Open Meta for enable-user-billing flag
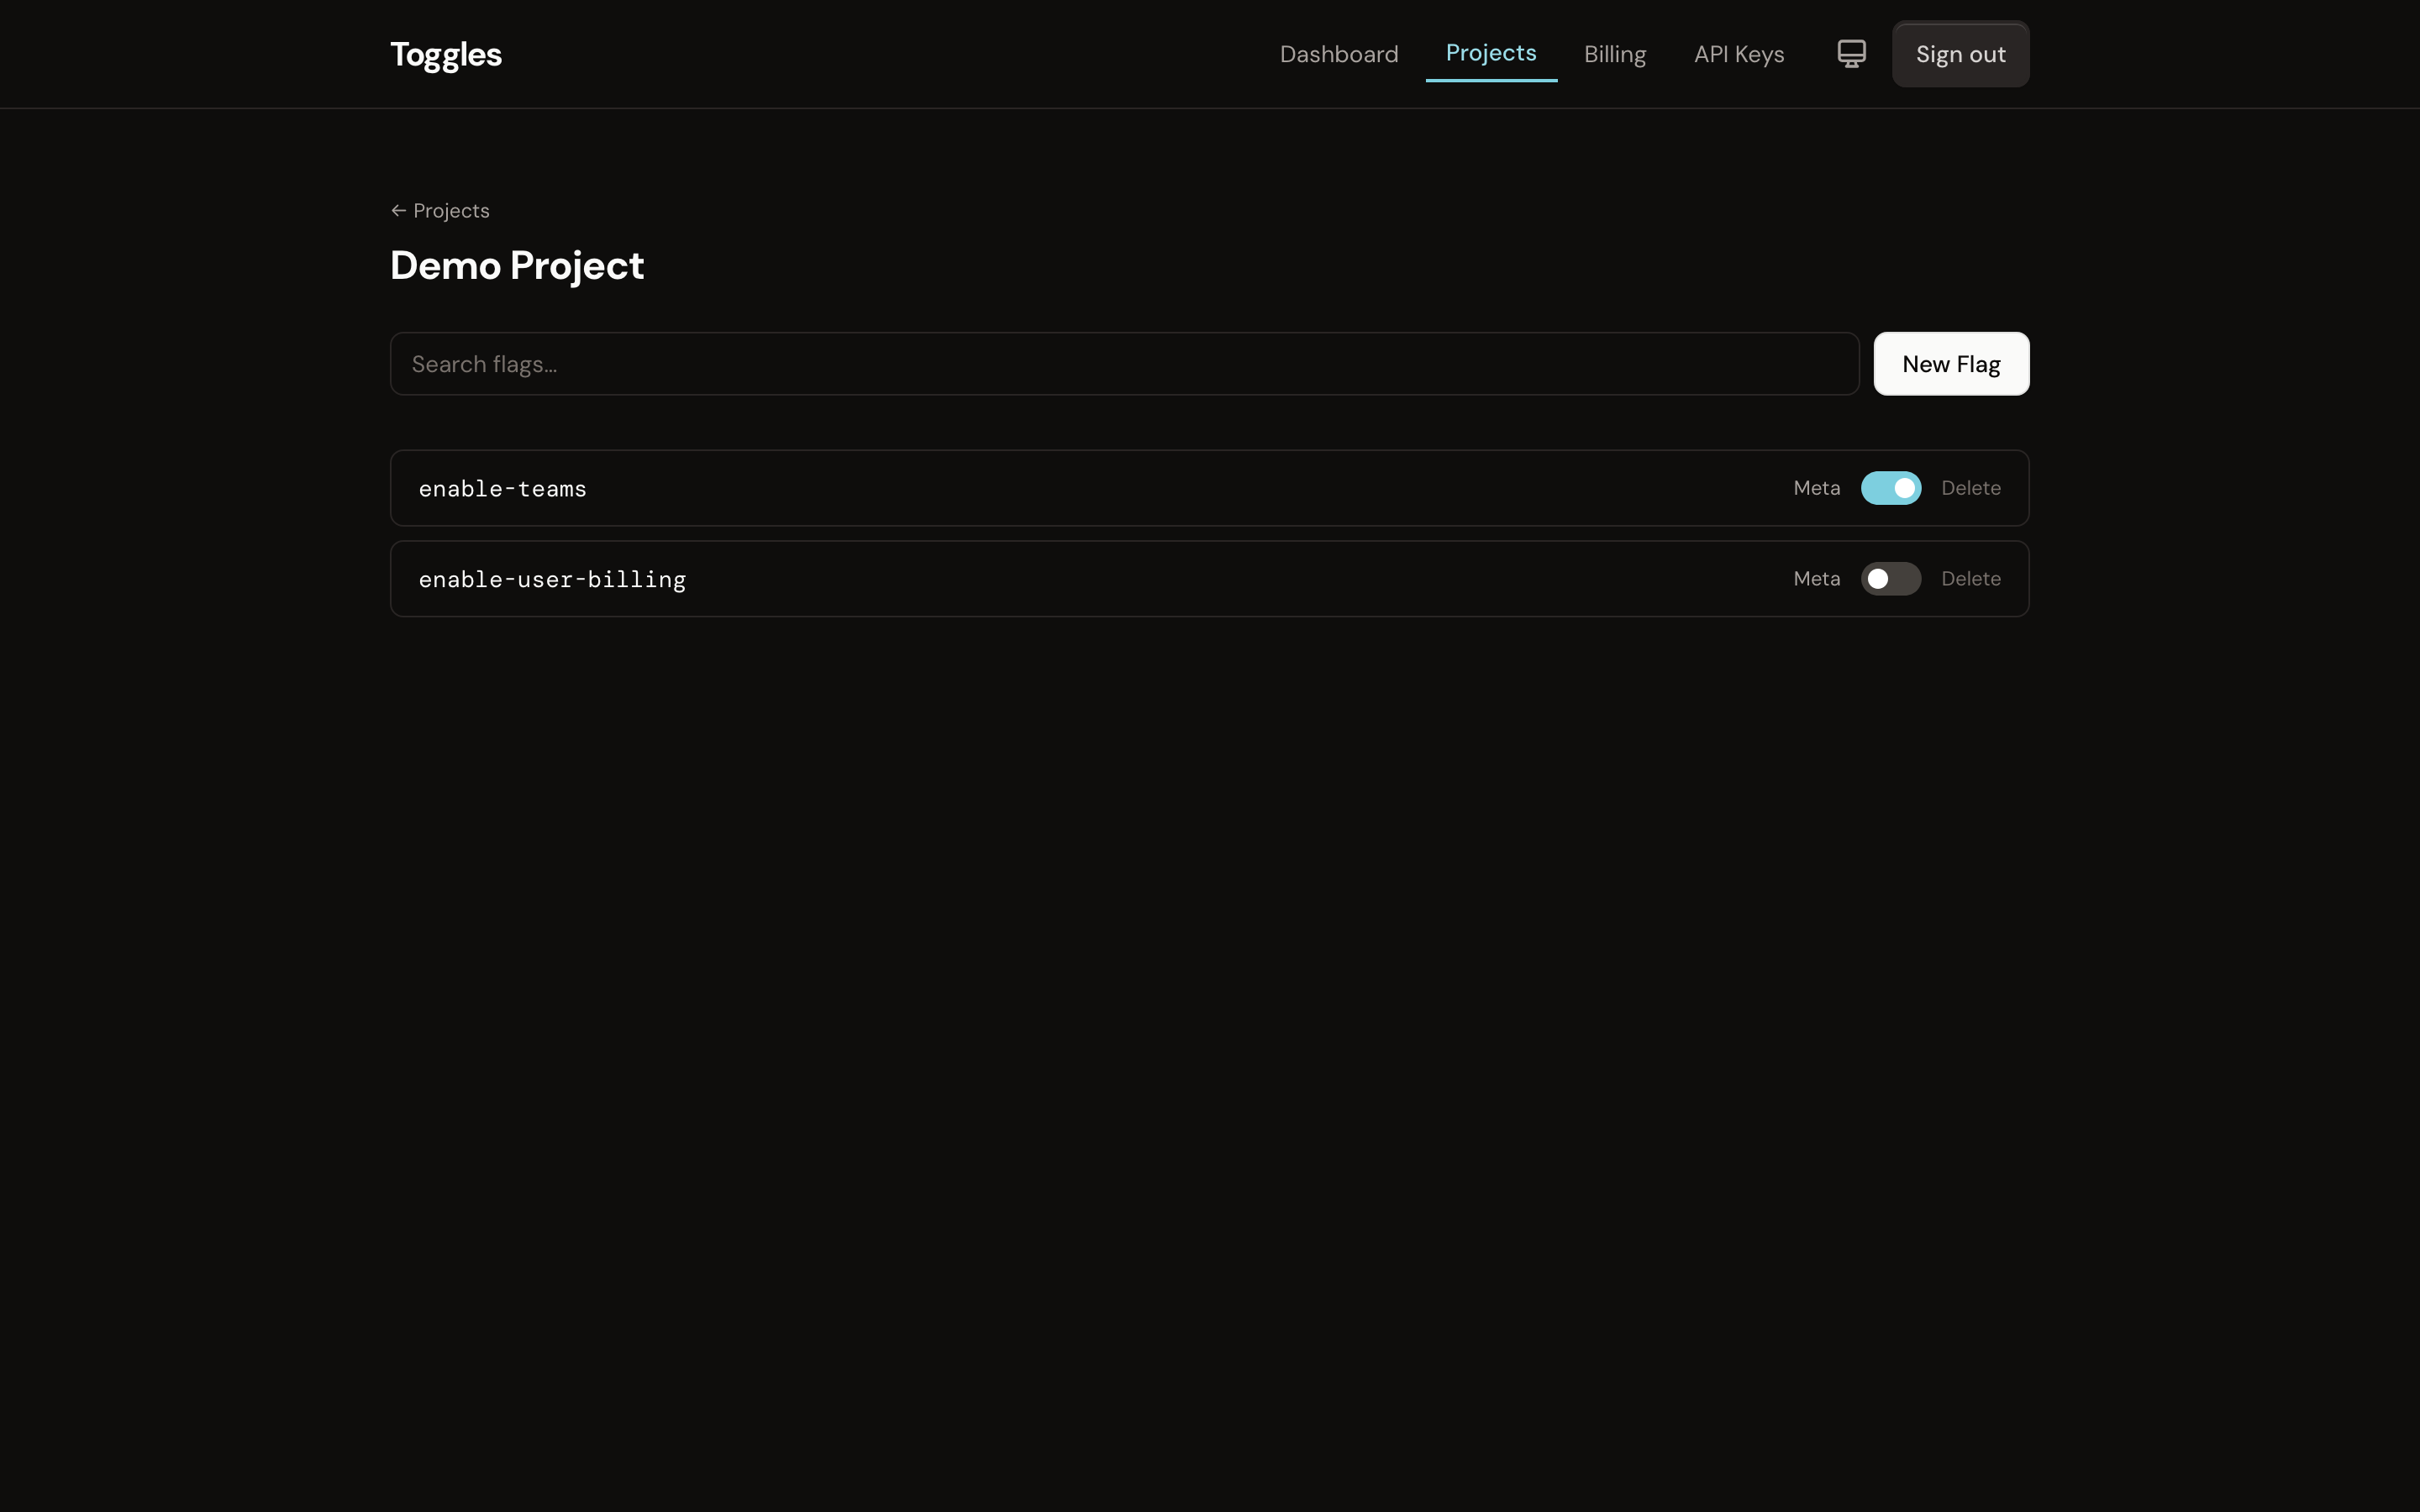 (x=1816, y=578)
